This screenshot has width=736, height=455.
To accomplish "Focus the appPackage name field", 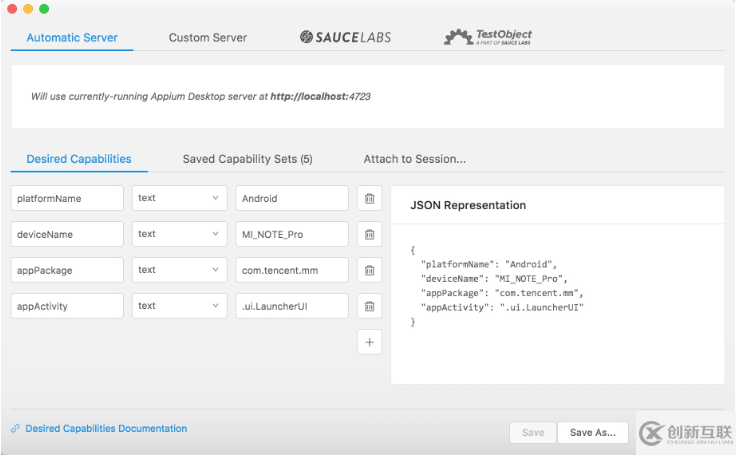I will [x=67, y=270].
